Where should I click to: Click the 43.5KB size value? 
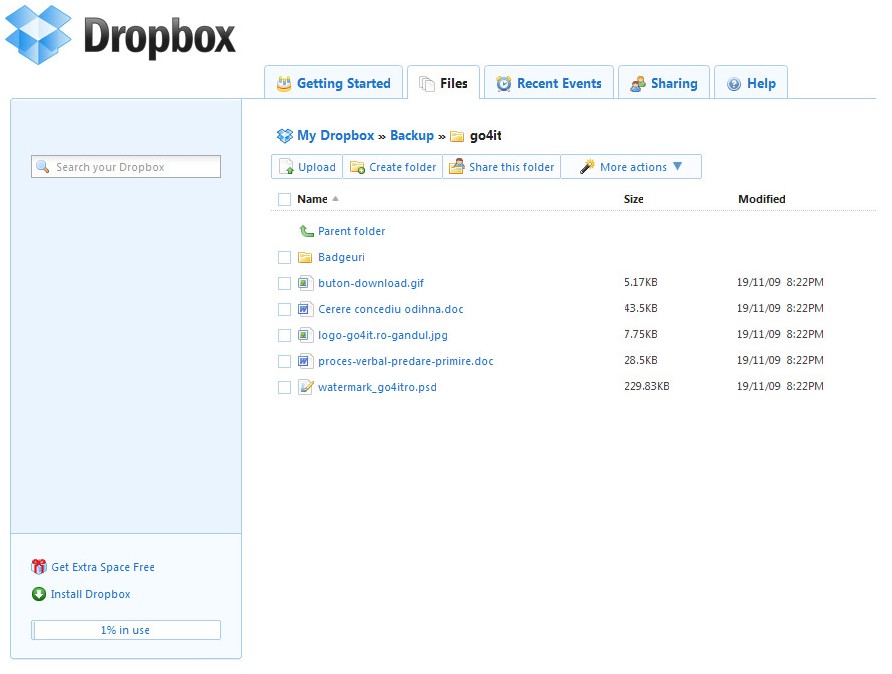pyautogui.click(x=641, y=308)
